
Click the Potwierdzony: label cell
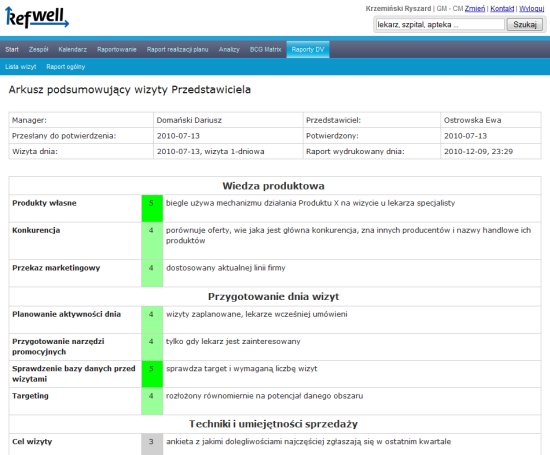point(372,136)
